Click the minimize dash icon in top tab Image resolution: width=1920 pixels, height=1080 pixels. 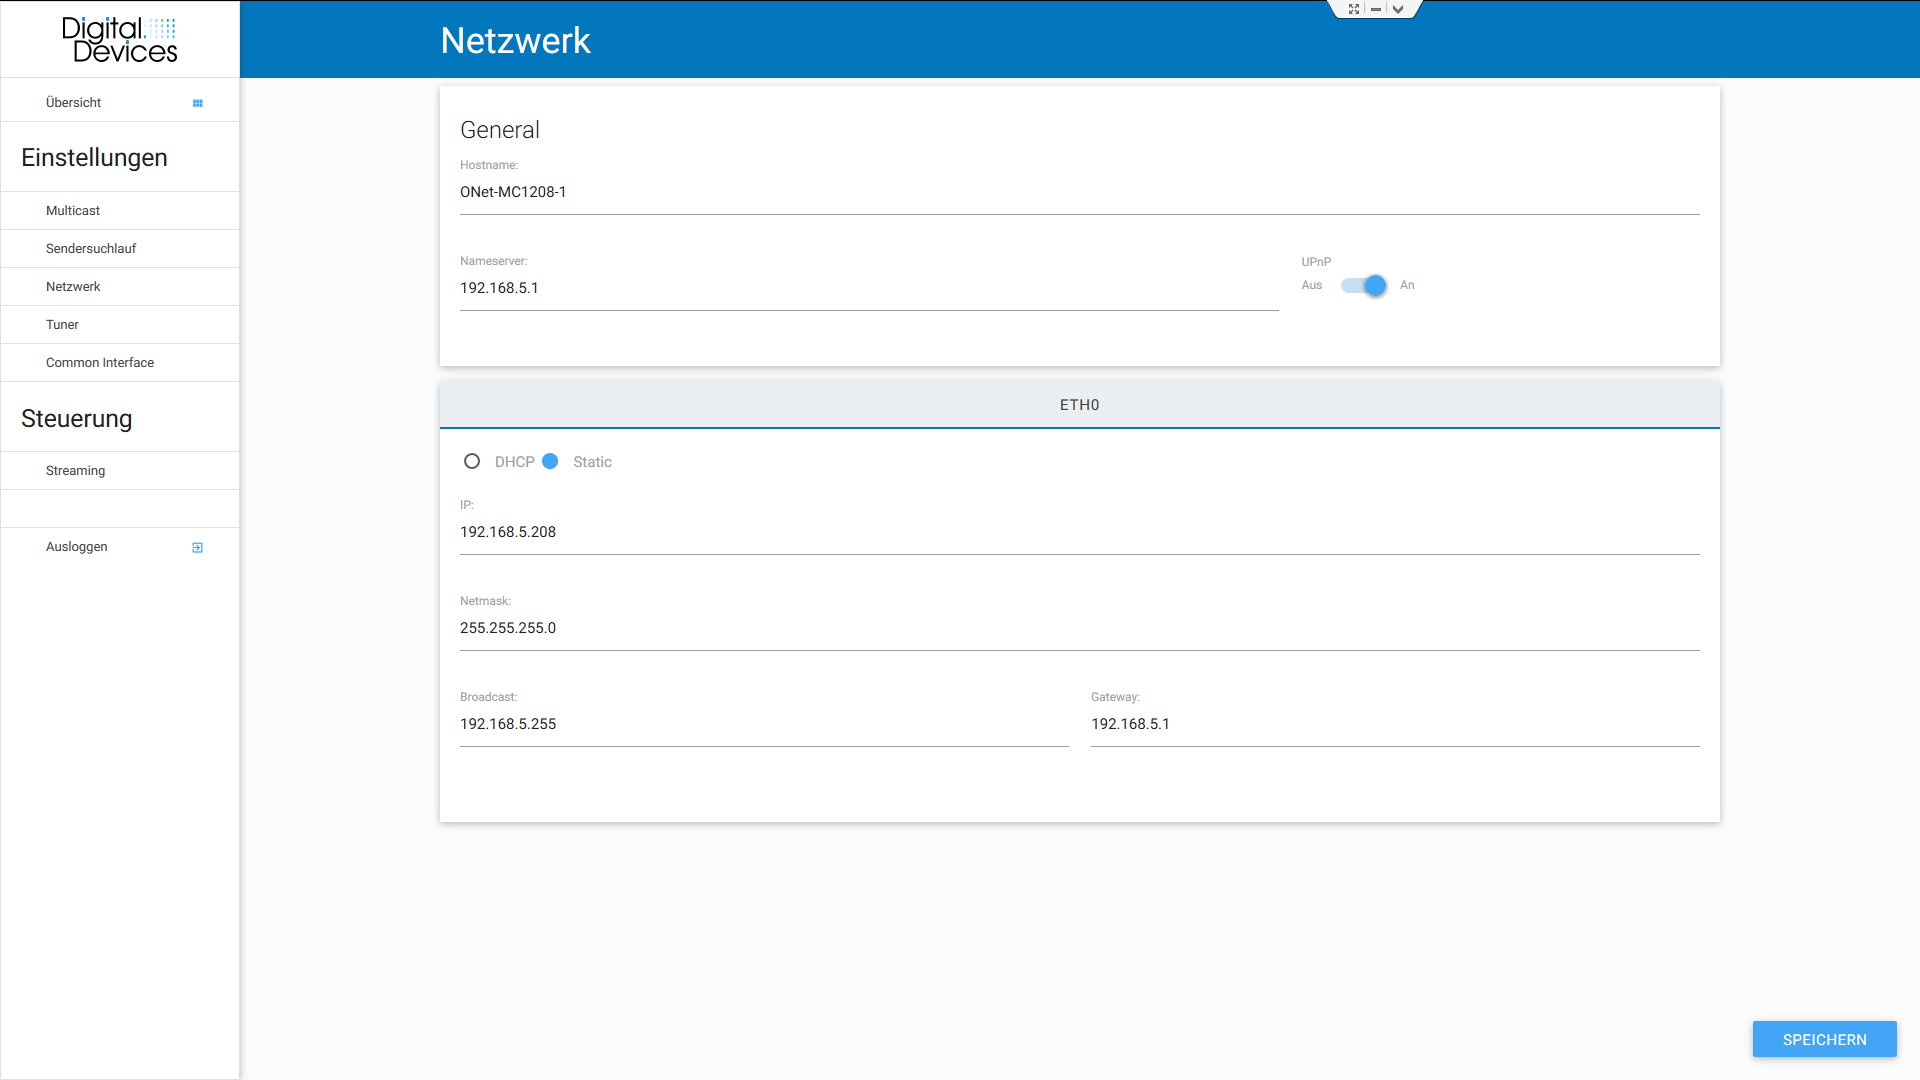(1376, 9)
